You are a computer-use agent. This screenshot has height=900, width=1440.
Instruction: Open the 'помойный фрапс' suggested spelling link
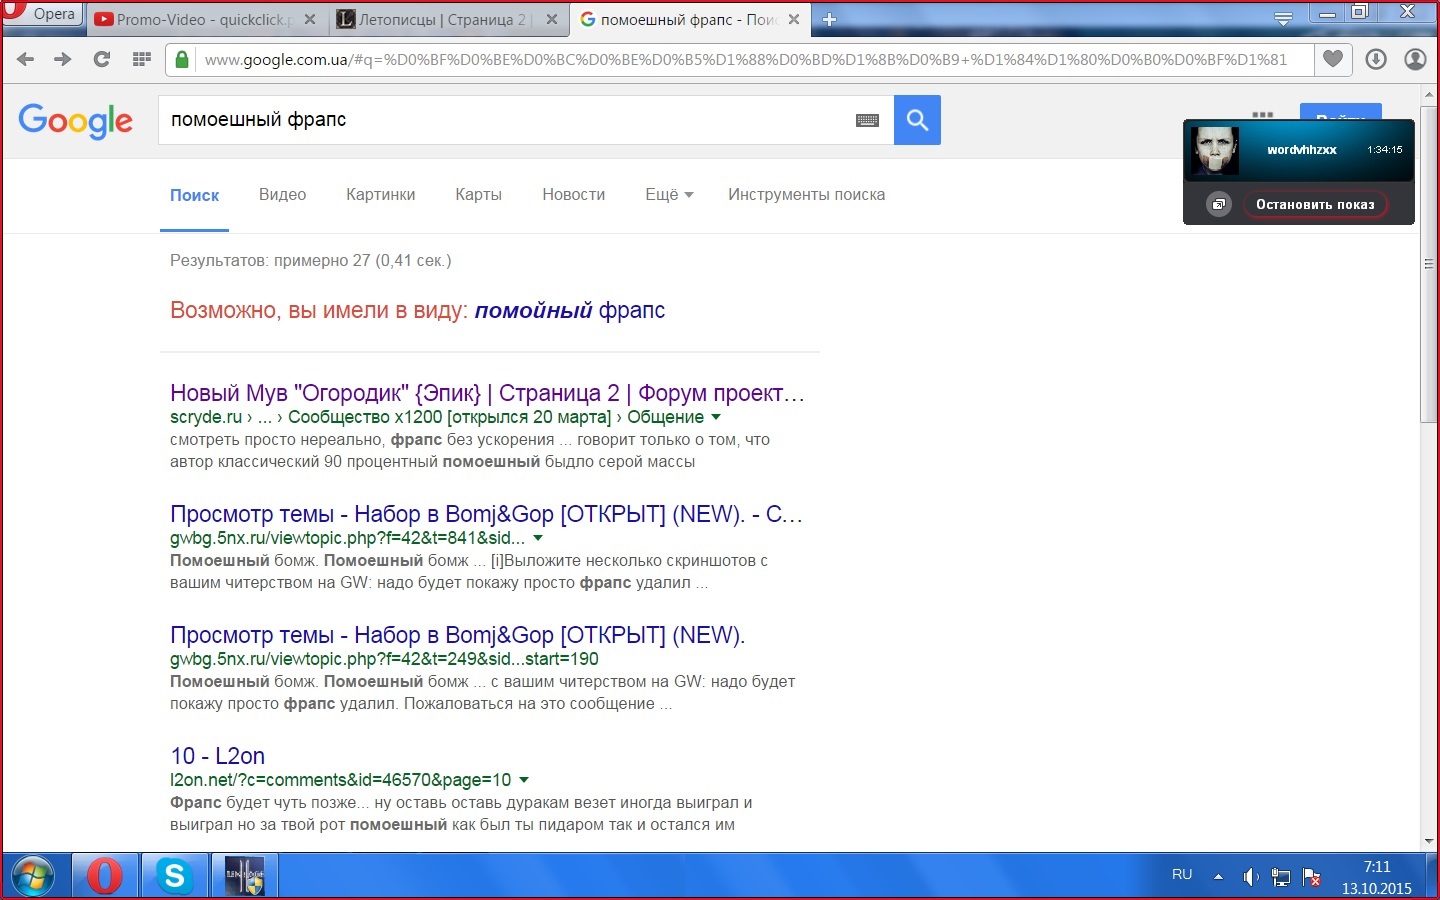pyautogui.click(x=569, y=310)
